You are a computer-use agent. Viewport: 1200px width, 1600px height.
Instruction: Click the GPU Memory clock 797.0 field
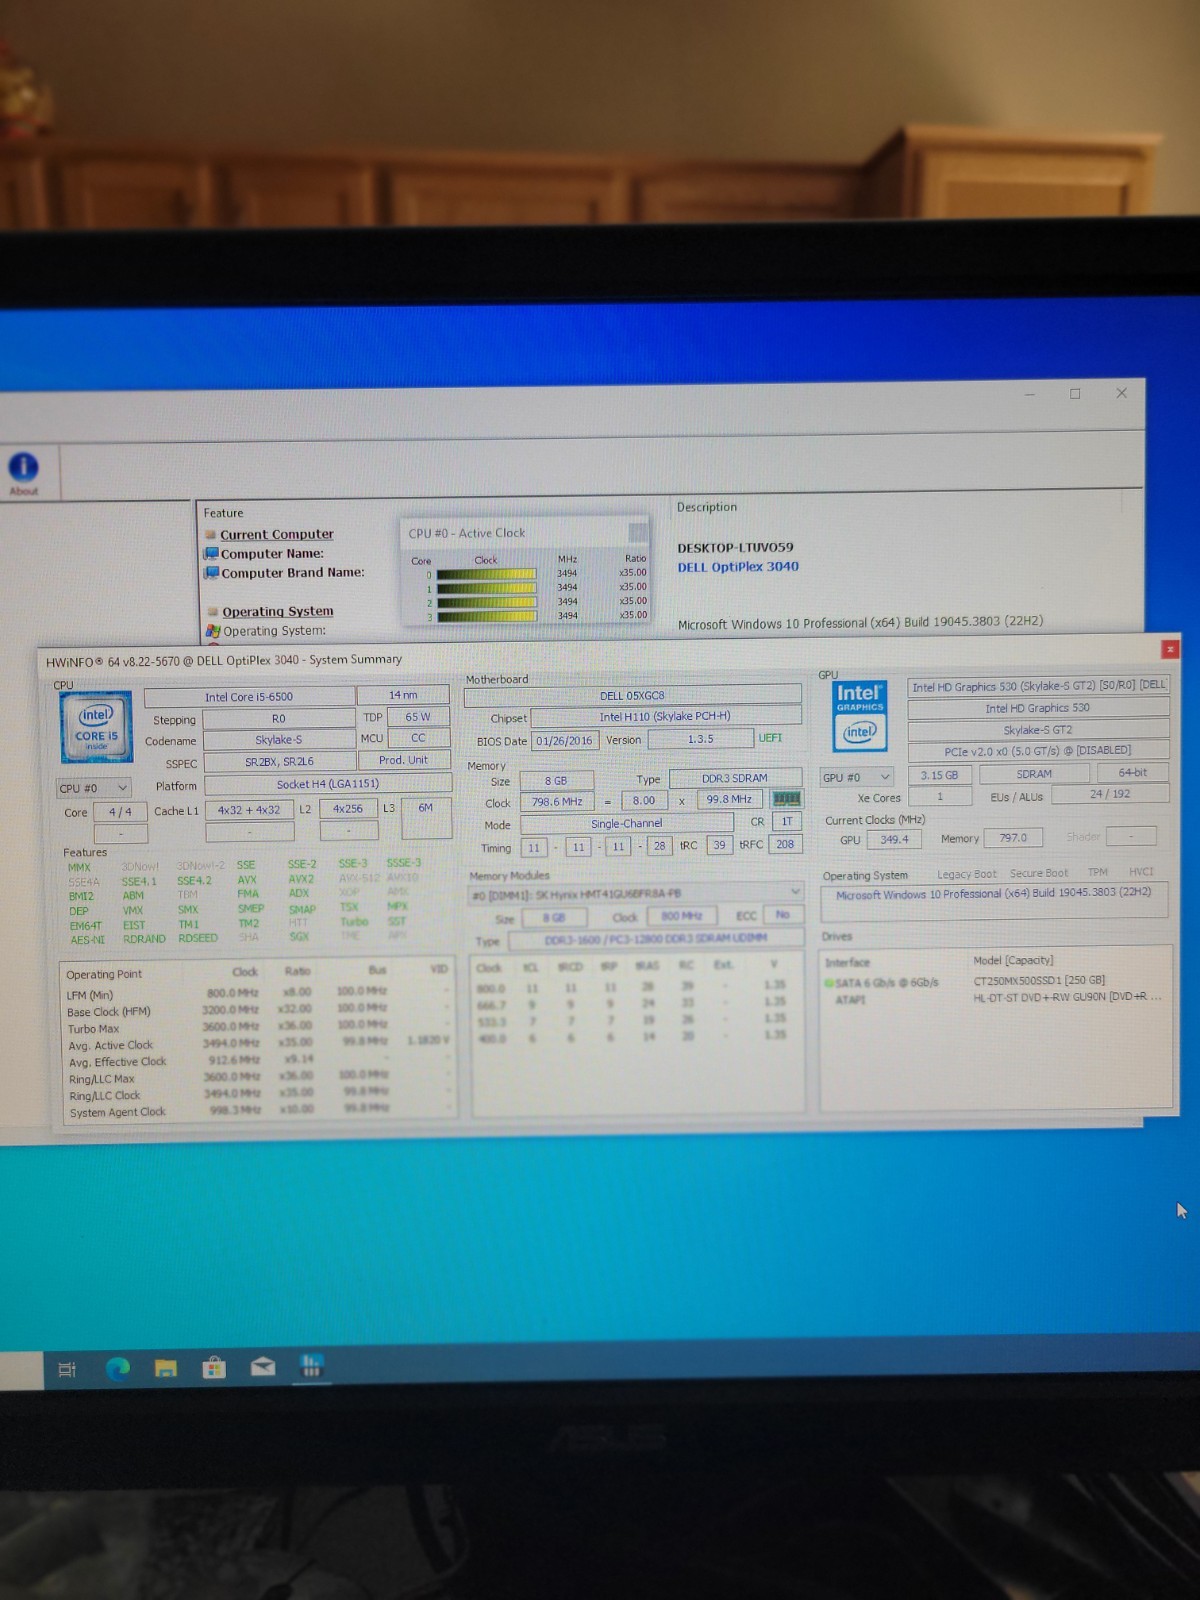(x=1013, y=838)
